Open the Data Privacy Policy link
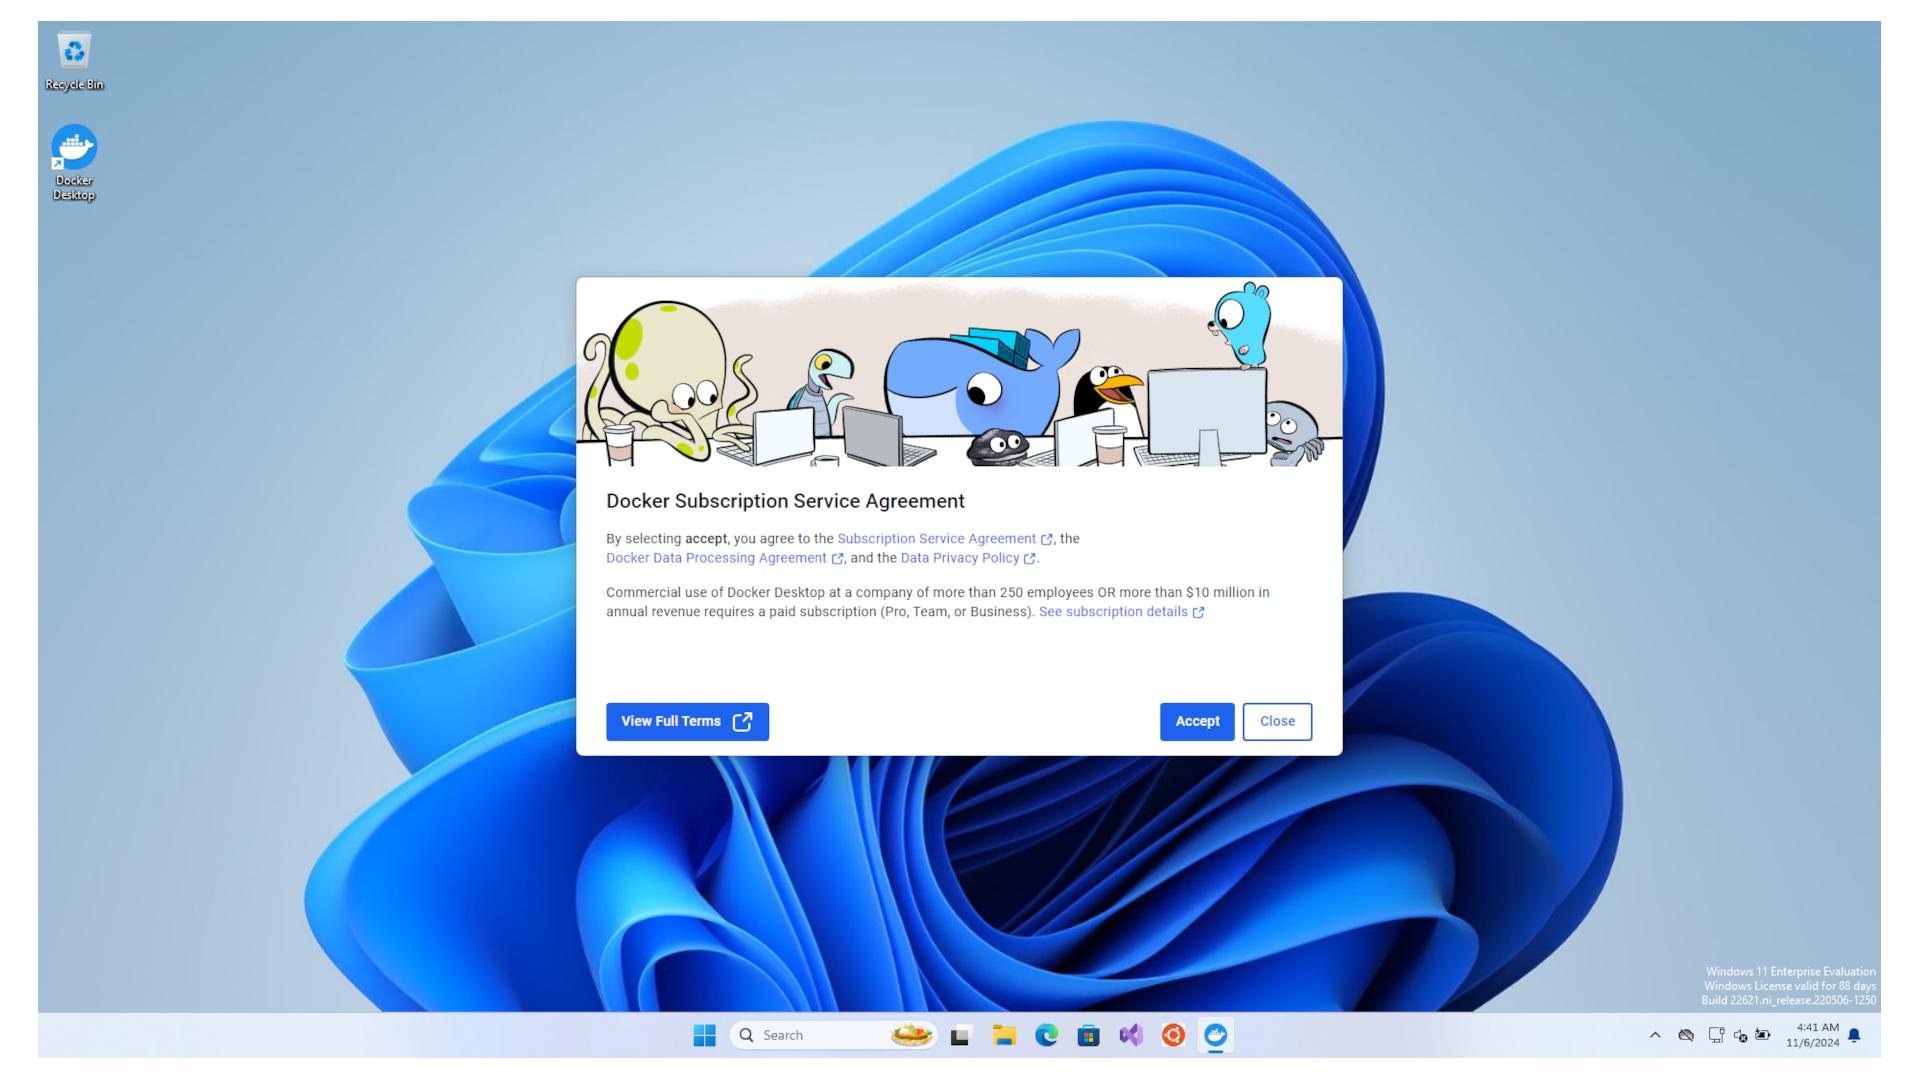 point(959,558)
